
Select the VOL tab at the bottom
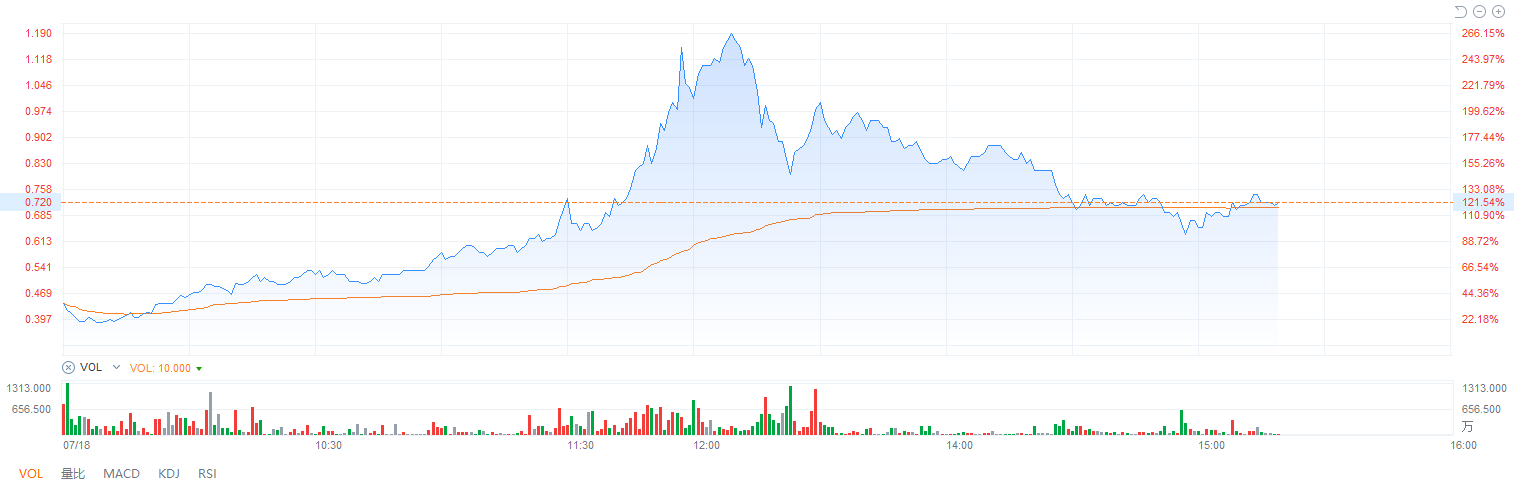coord(31,473)
